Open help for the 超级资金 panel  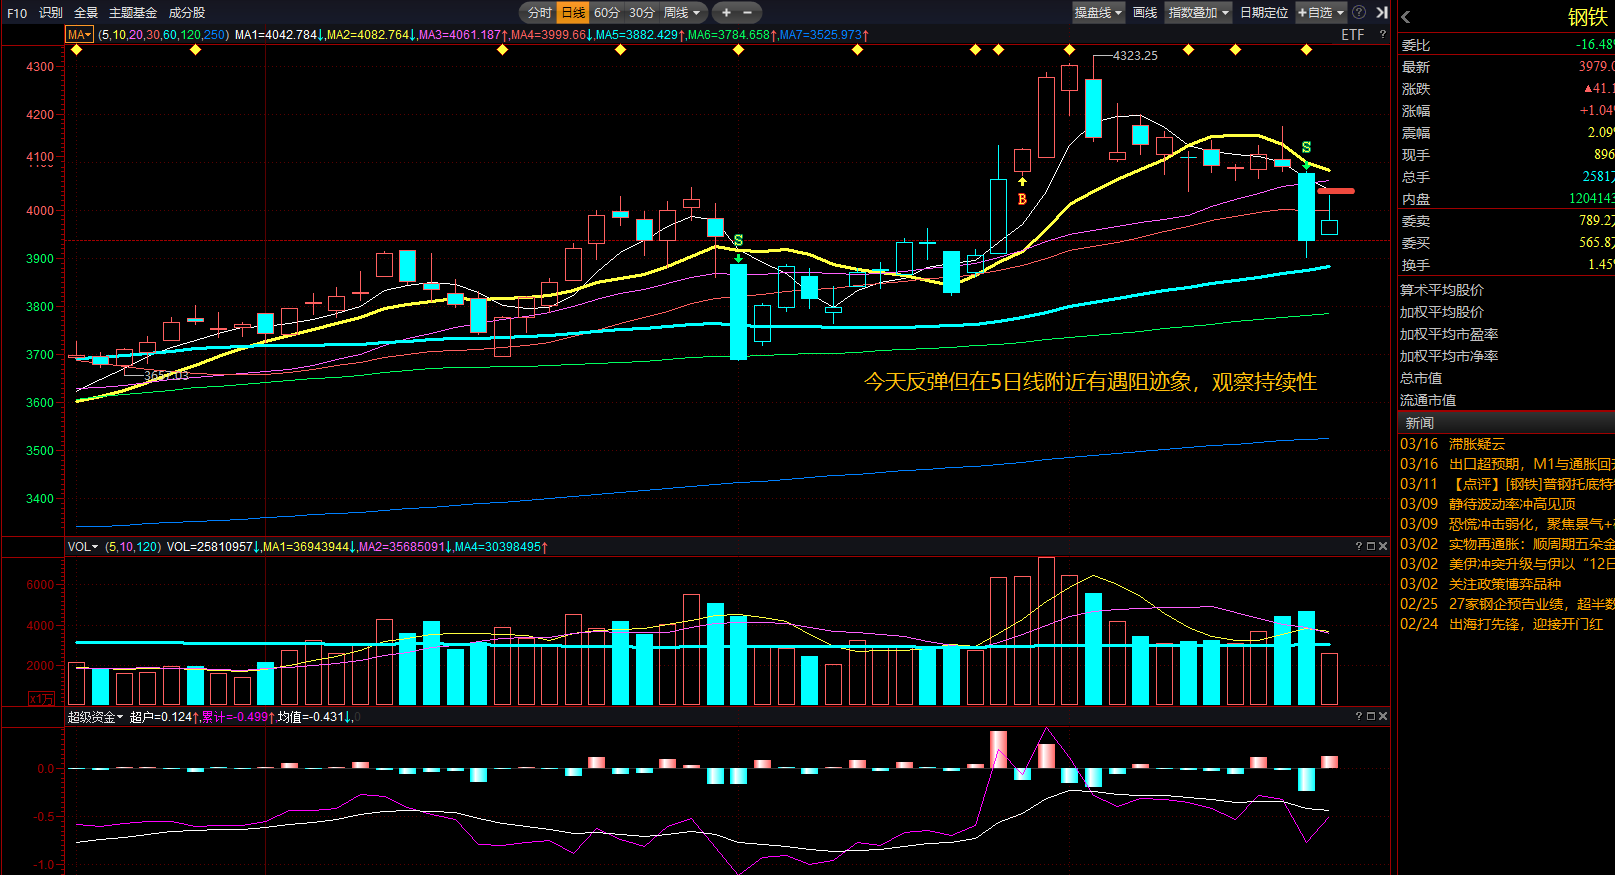(1359, 716)
